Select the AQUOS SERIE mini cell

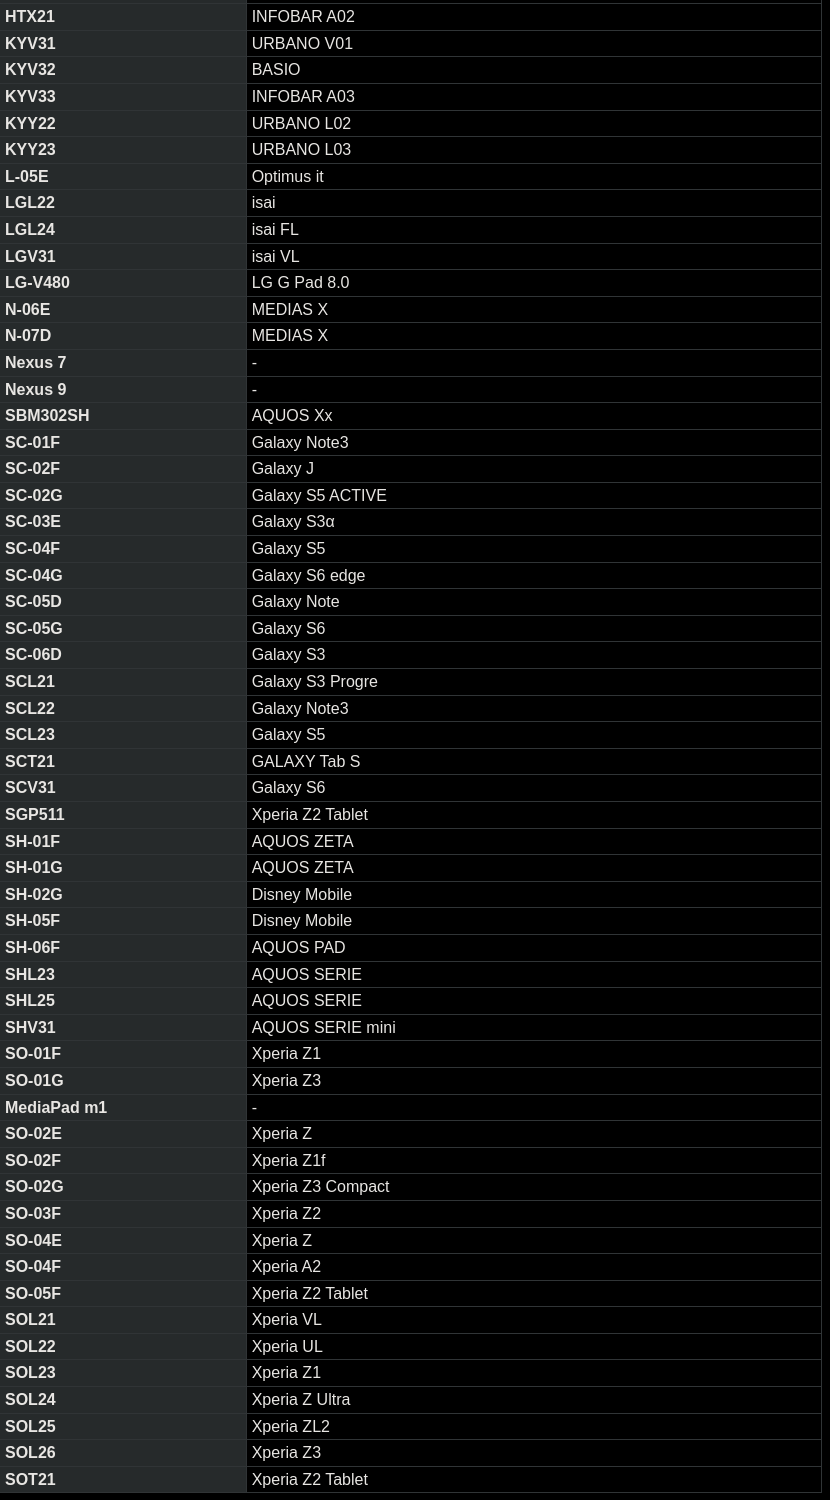[x=323, y=1028]
